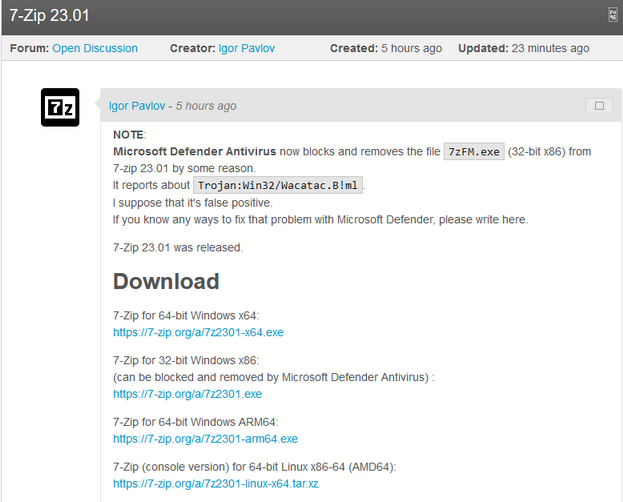Click the NOTE heading text
623x502 pixels.
130,135
